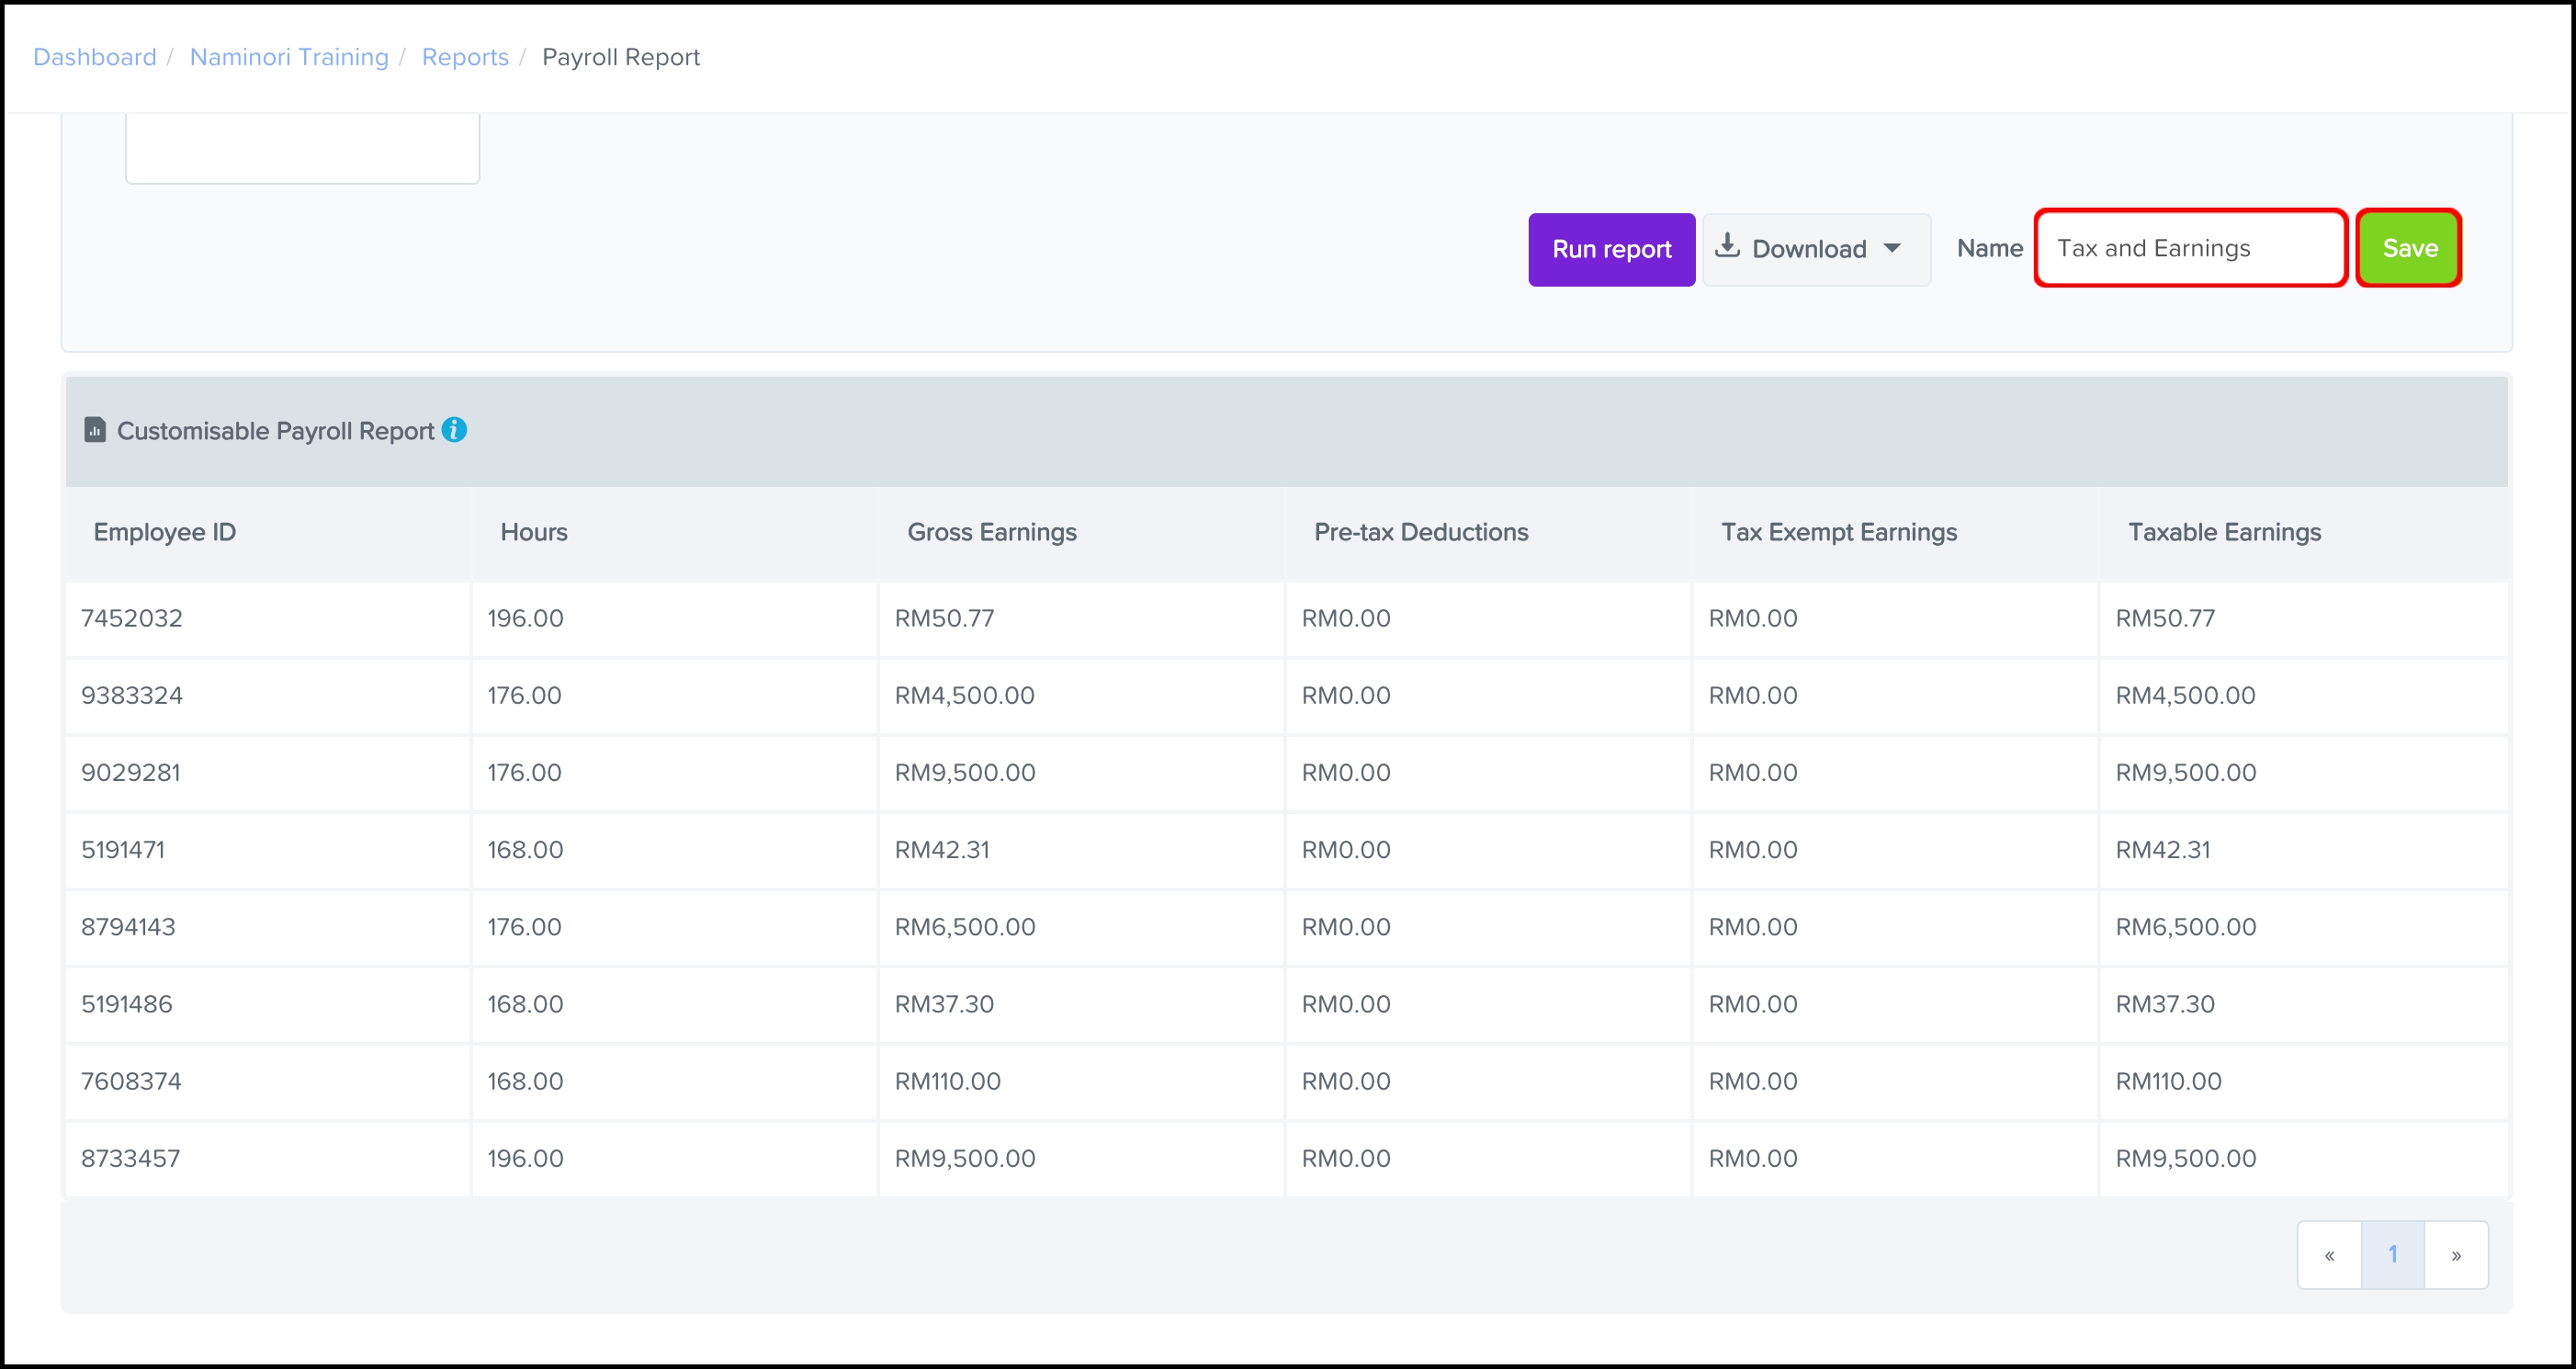Click the info icon beside Customisable Payroll Report
Viewport: 2576px width, 1369px height.
pyautogui.click(x=454, y=430)
